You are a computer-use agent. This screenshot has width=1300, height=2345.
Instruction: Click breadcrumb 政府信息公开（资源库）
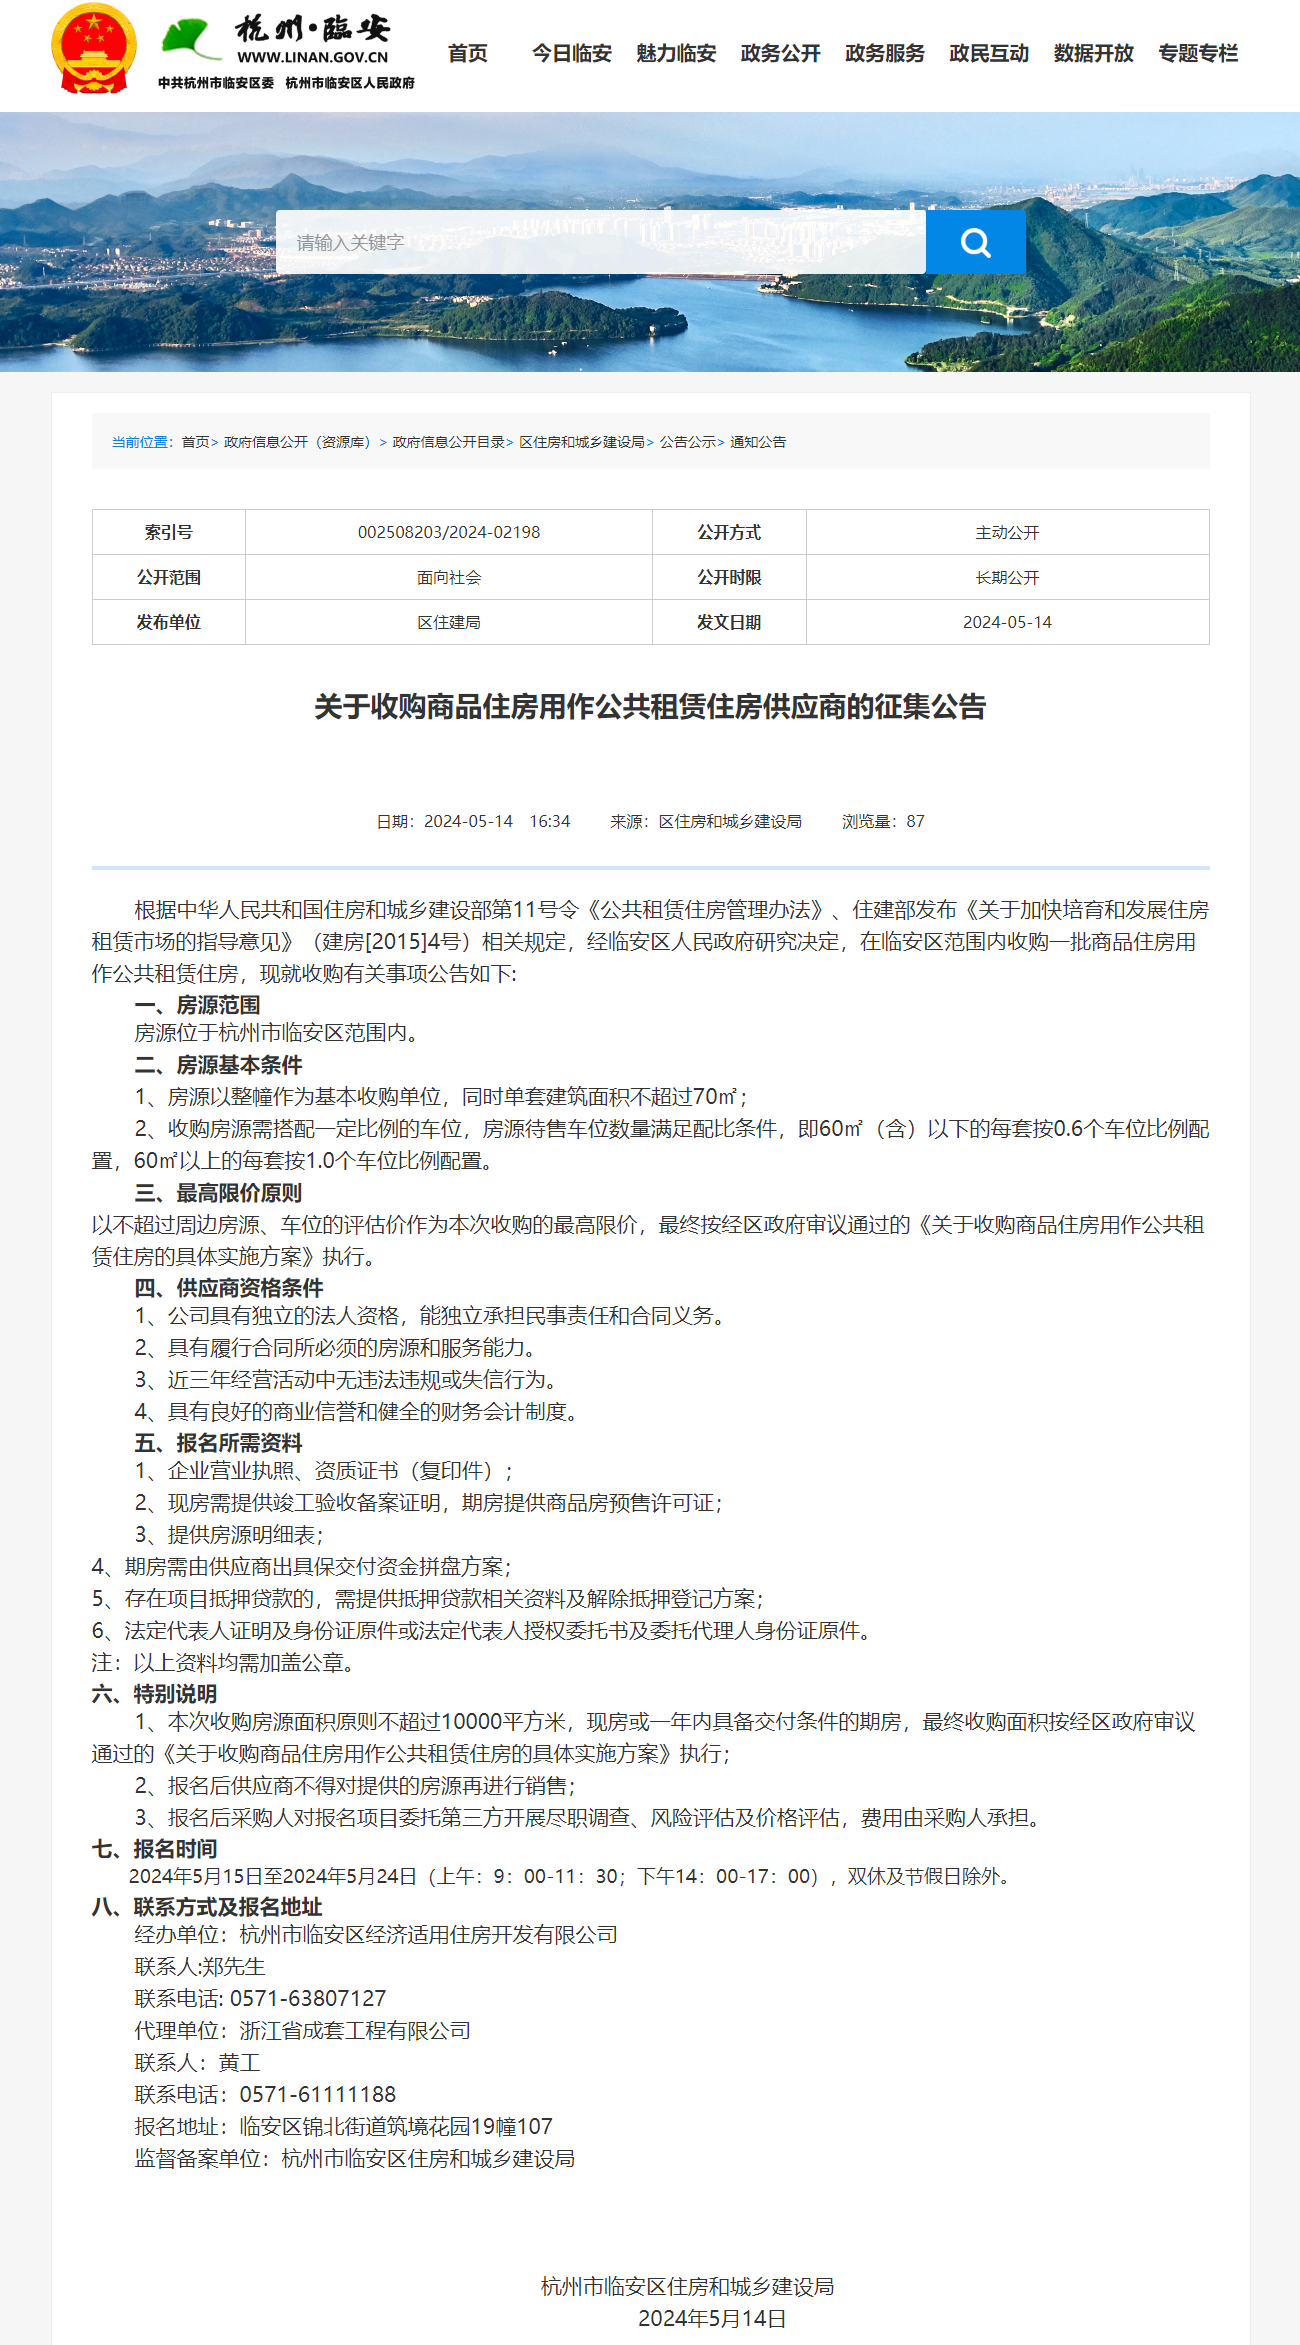pos(299,442)
